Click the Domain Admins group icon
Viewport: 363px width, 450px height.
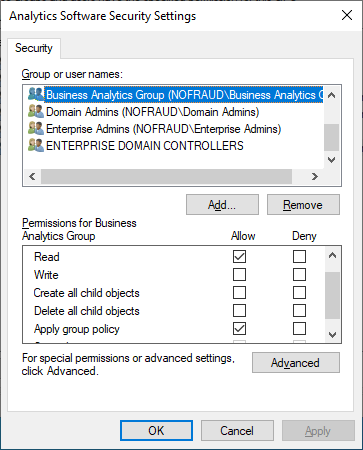click(36, 112)
